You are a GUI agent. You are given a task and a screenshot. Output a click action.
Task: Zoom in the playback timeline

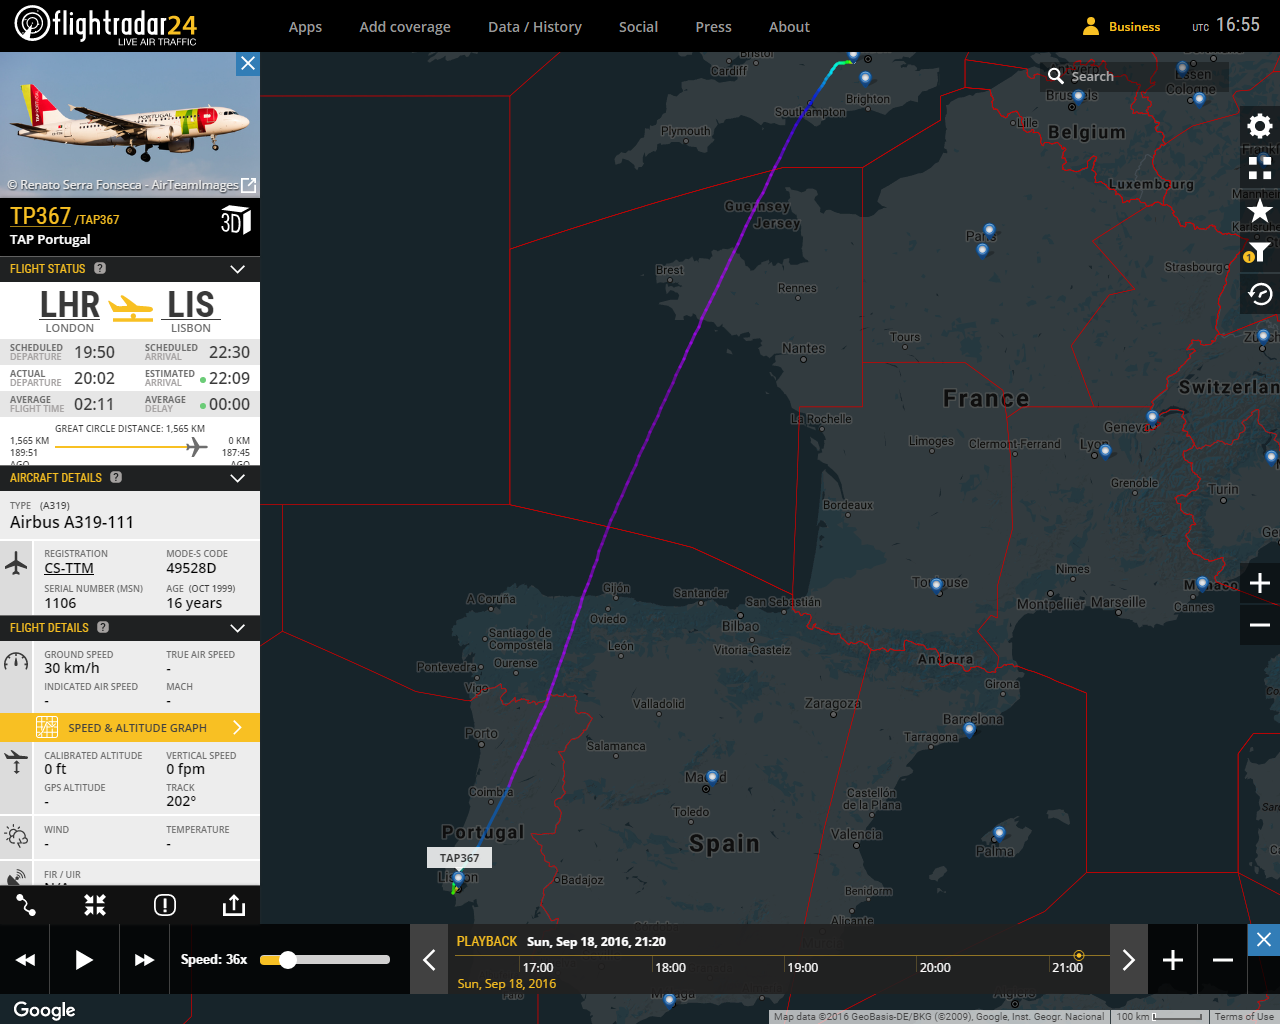1173,960
